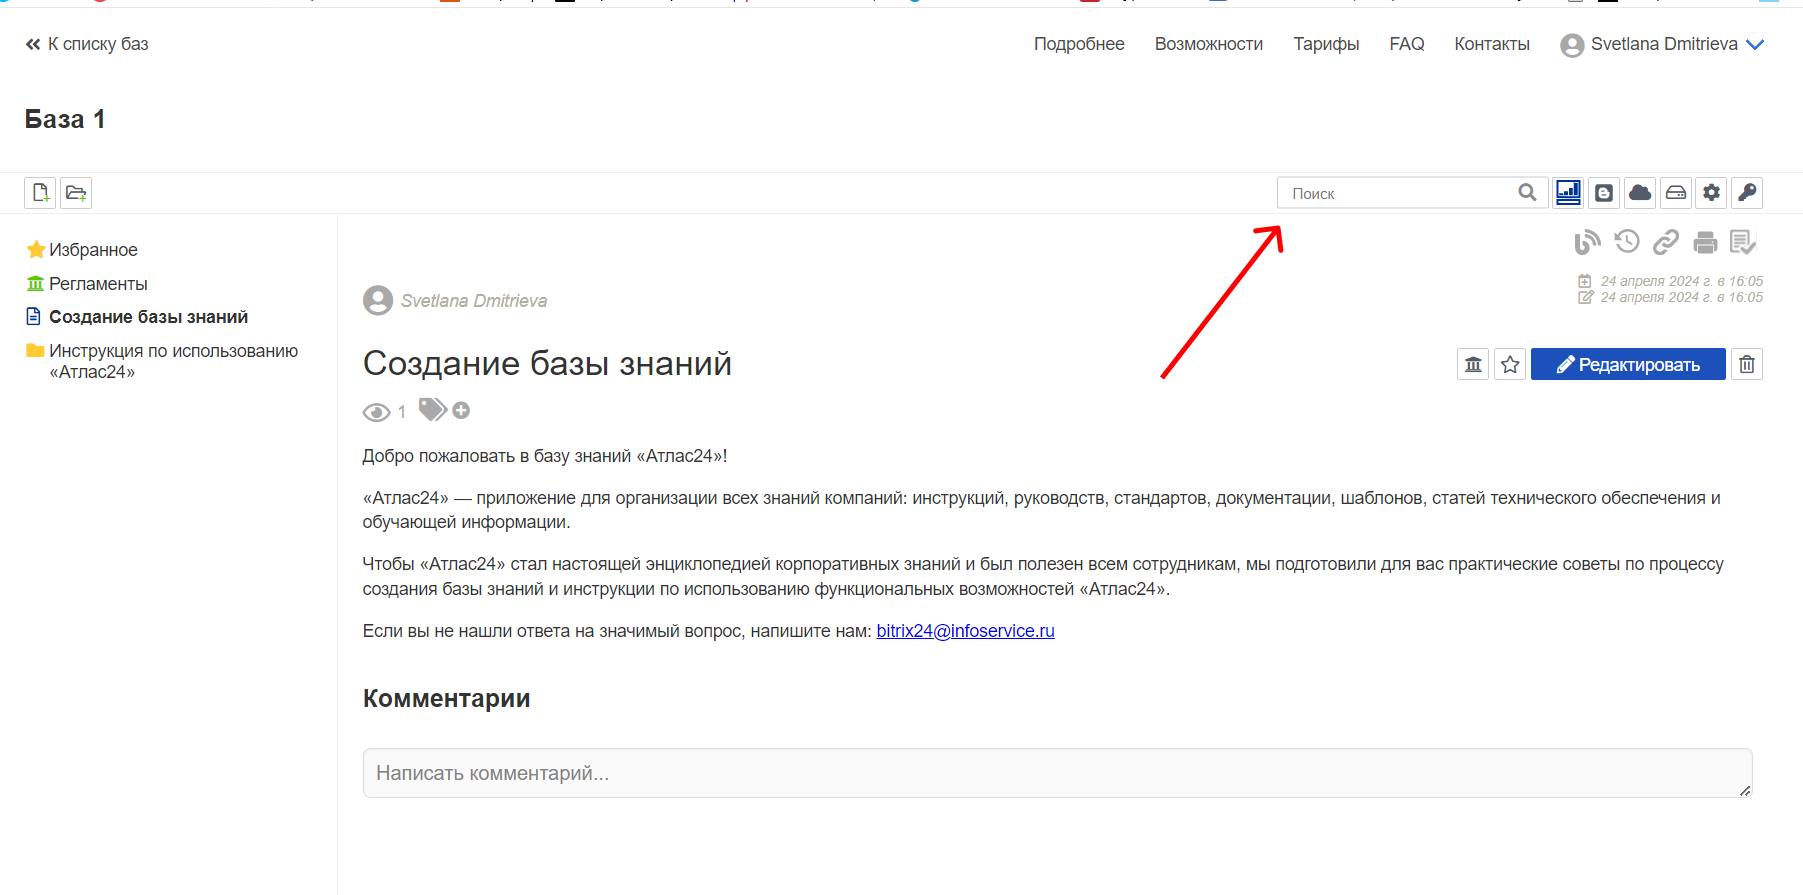Click the 'Редактировать' button
The height and width of the screenshot is (895, 1803).
pos(1628,364)
